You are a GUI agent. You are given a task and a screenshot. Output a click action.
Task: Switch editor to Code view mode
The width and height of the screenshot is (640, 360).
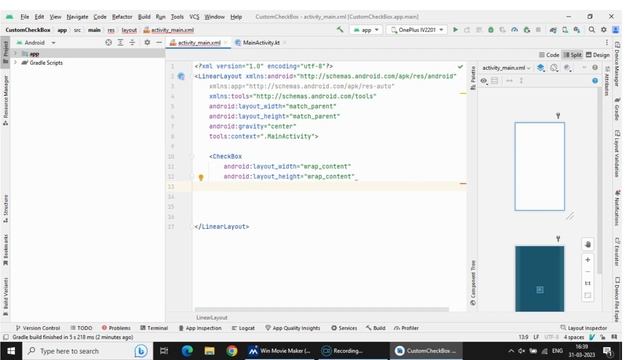pyautogui.click(x=549, y=55)
